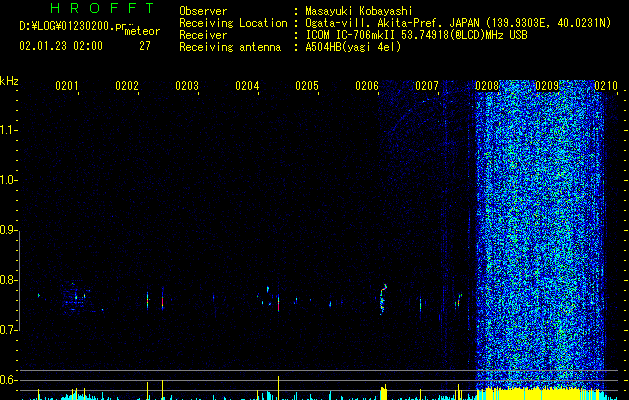Click the 0.7 kHz axis label

click(8, 330)
